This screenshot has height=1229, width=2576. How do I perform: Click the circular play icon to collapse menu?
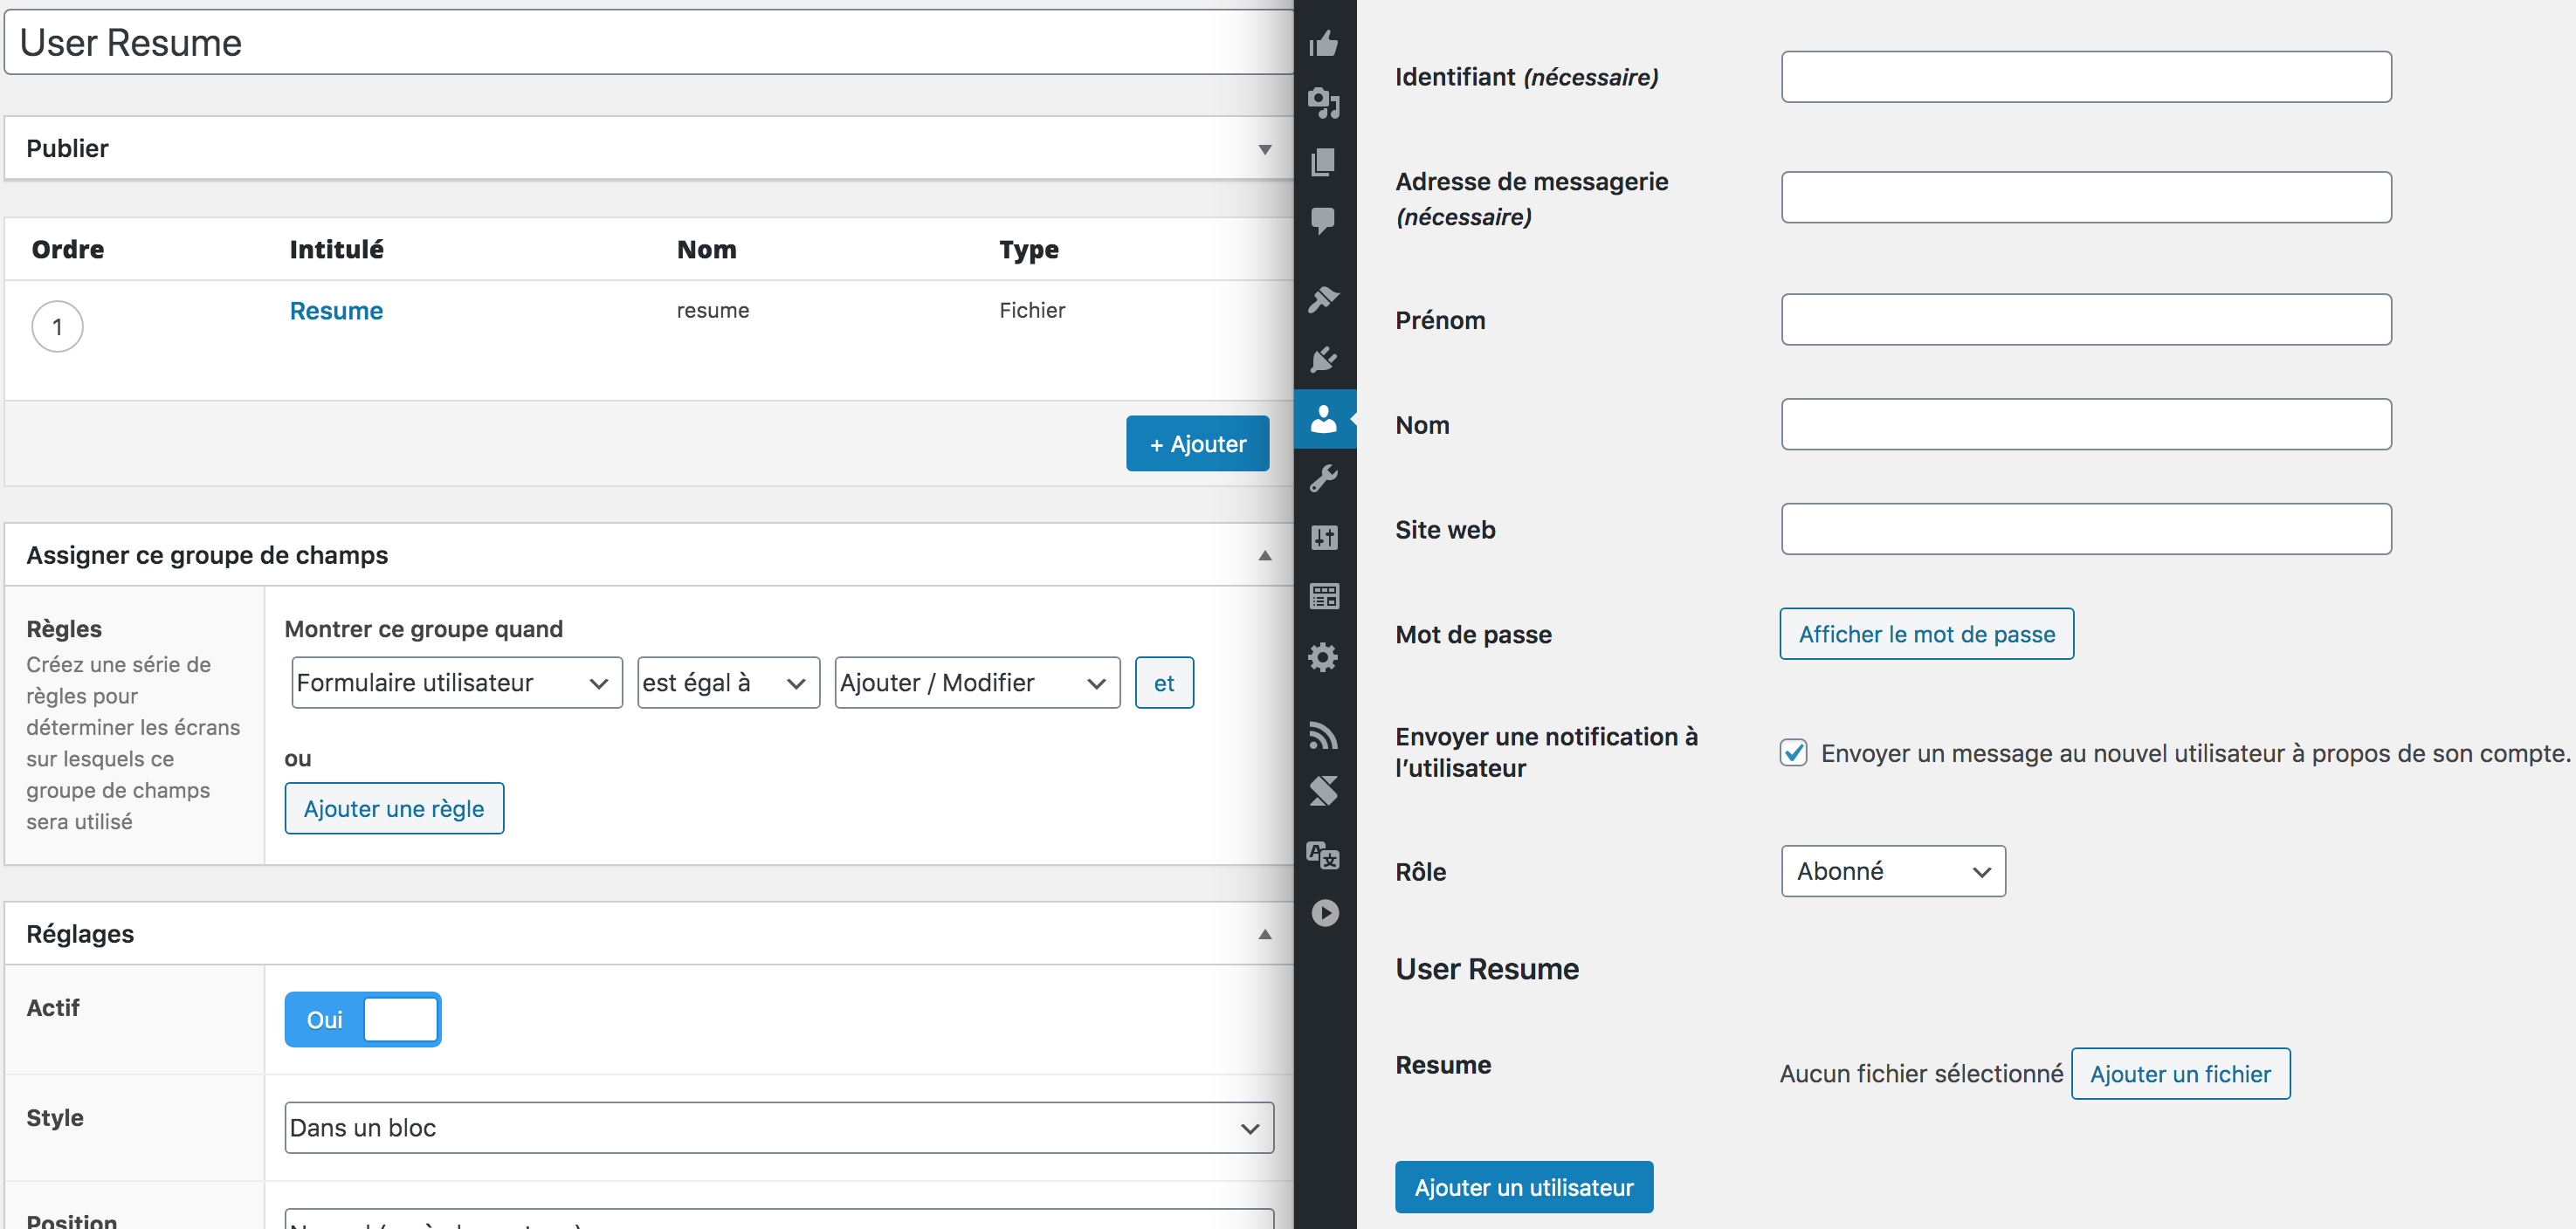[1325, 913]
